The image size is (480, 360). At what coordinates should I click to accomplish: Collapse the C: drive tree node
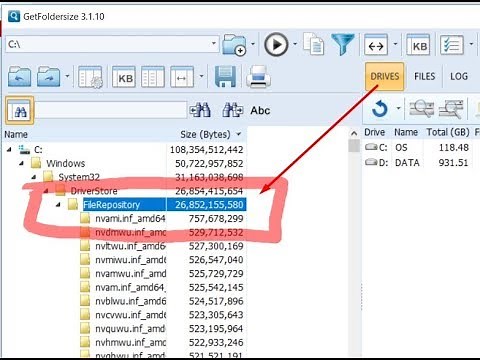(9, 150)
